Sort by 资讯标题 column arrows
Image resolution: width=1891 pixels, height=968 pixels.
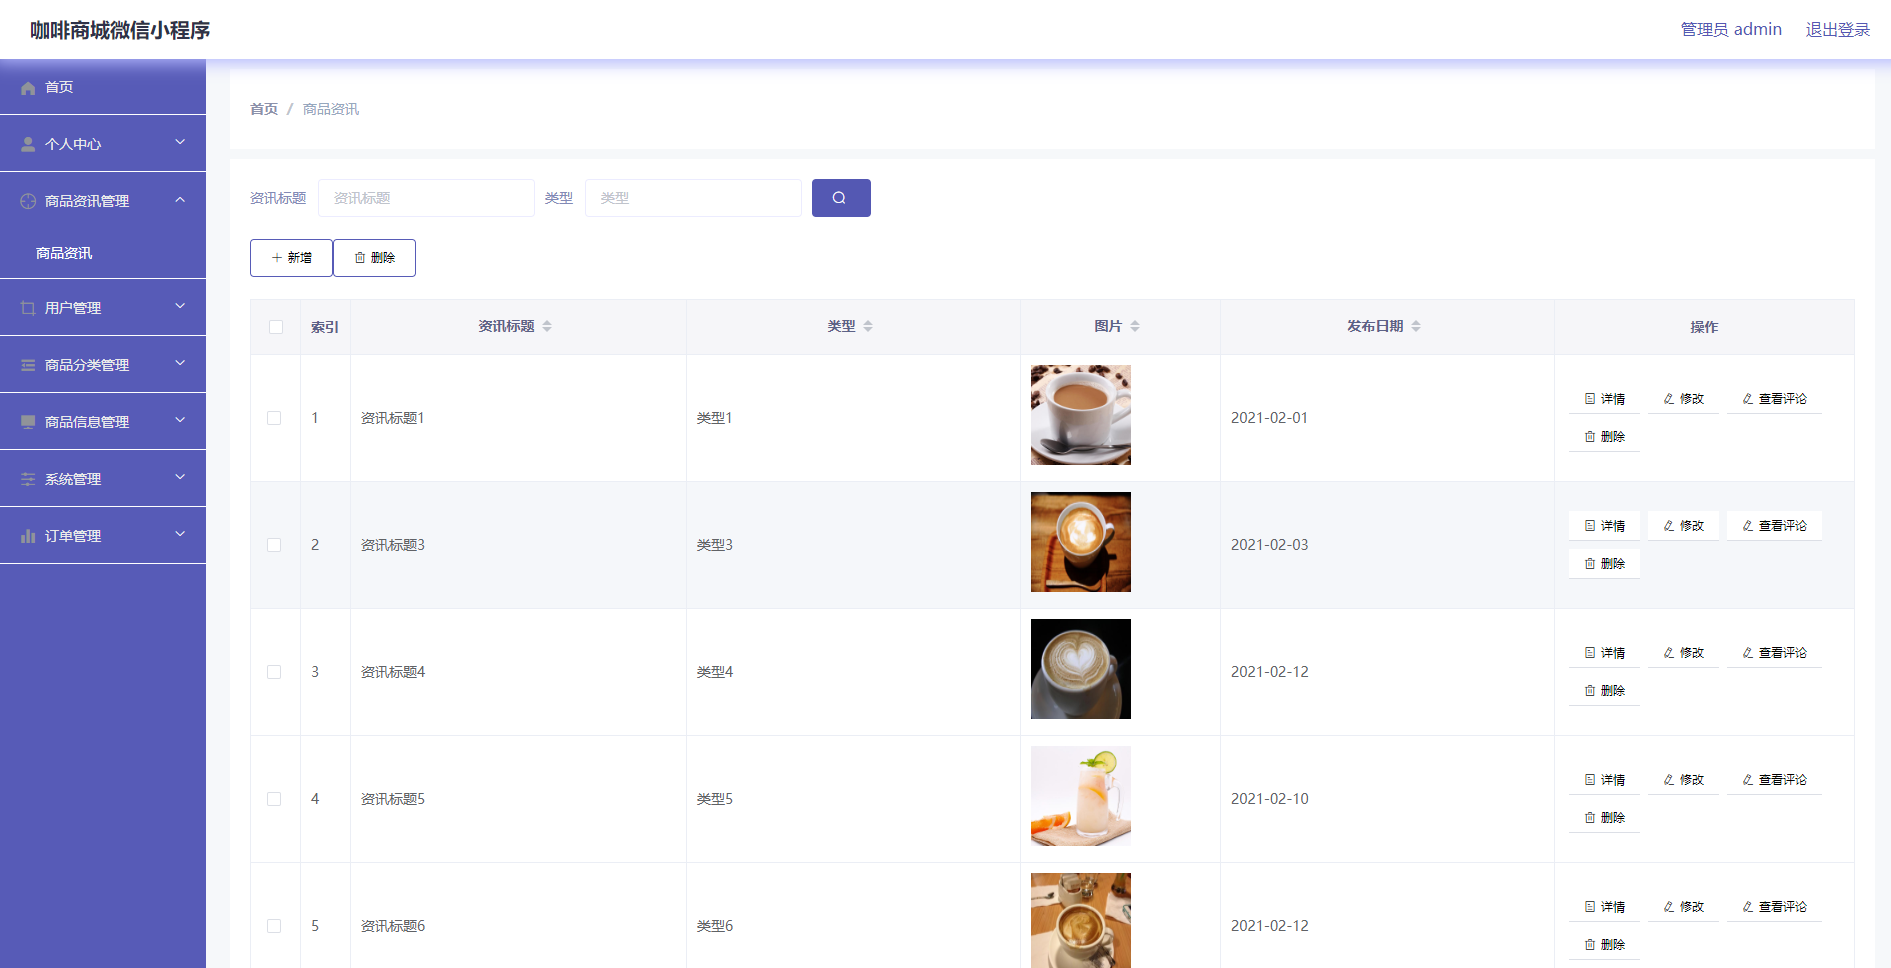point(547,327)
